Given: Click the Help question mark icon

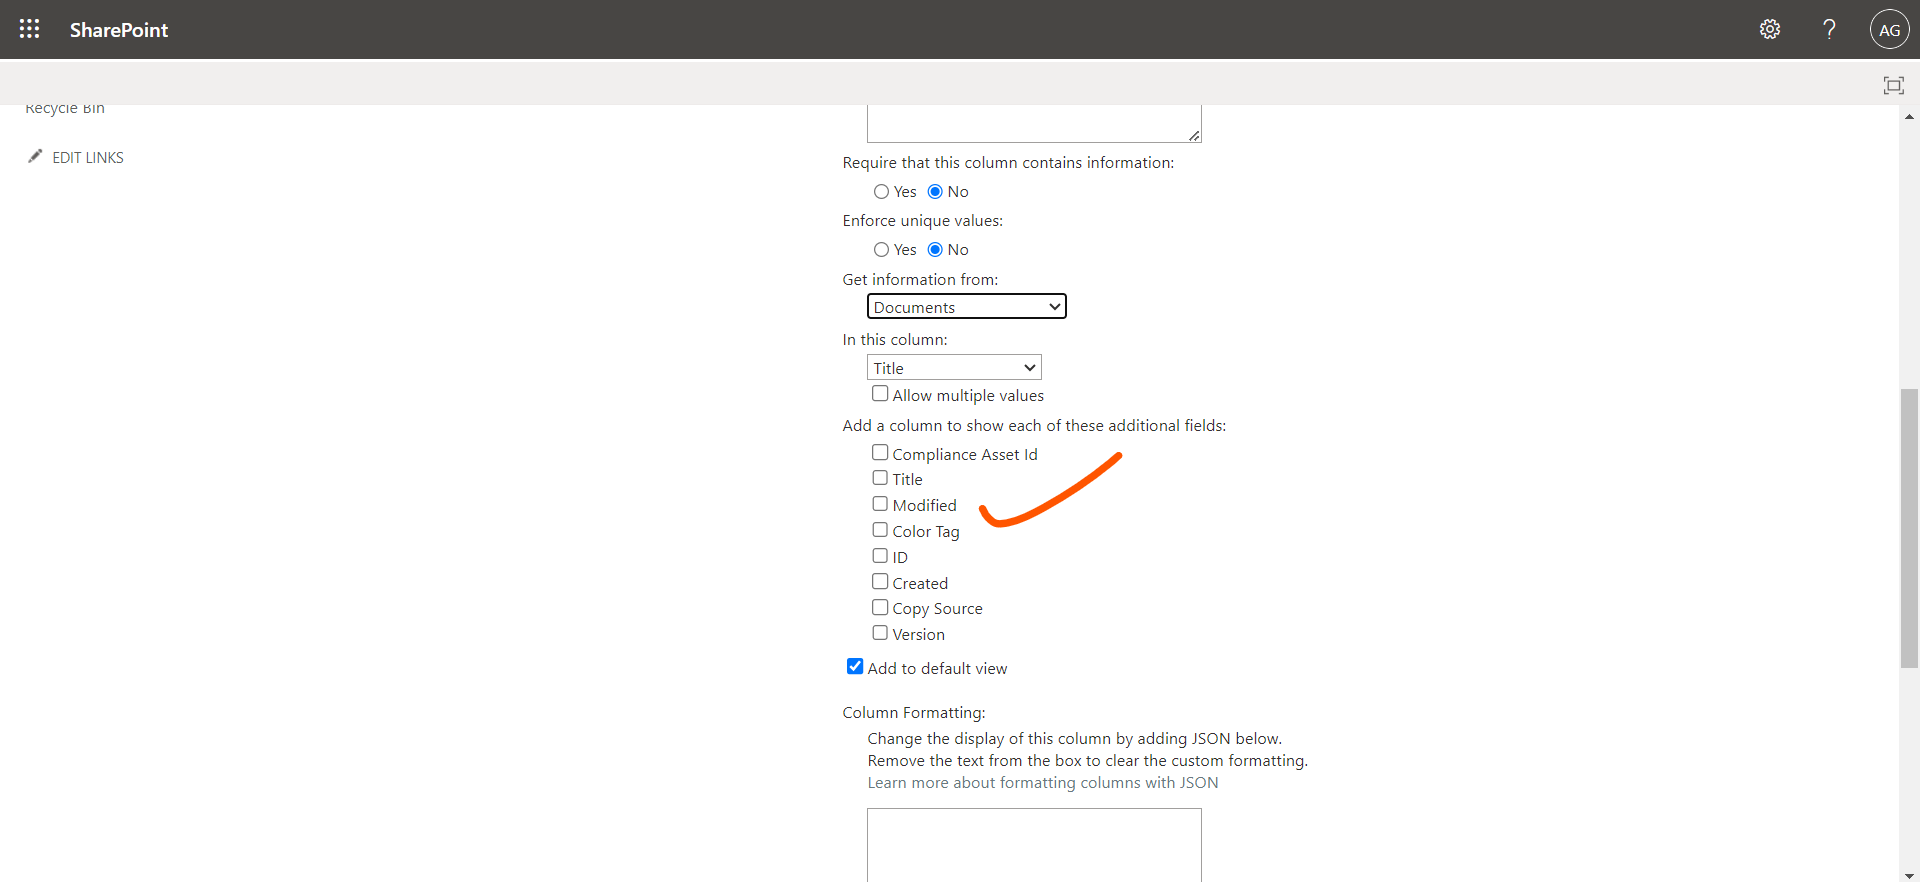Looking at the screenshot, I should tap(1829, 29).
